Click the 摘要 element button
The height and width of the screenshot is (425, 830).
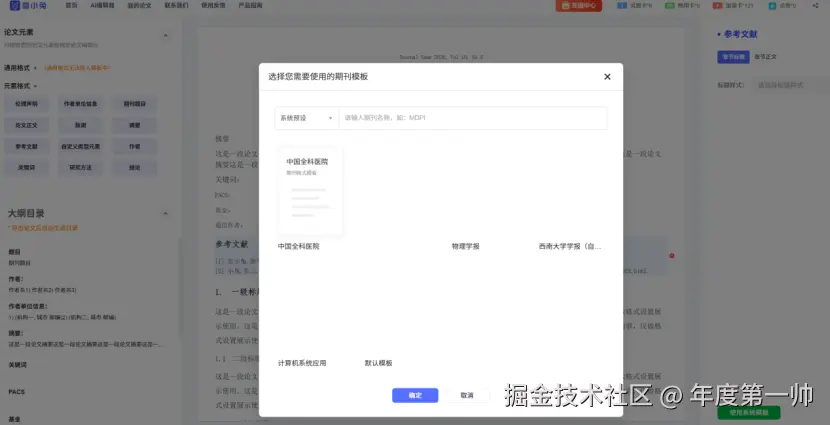(134, 125)
